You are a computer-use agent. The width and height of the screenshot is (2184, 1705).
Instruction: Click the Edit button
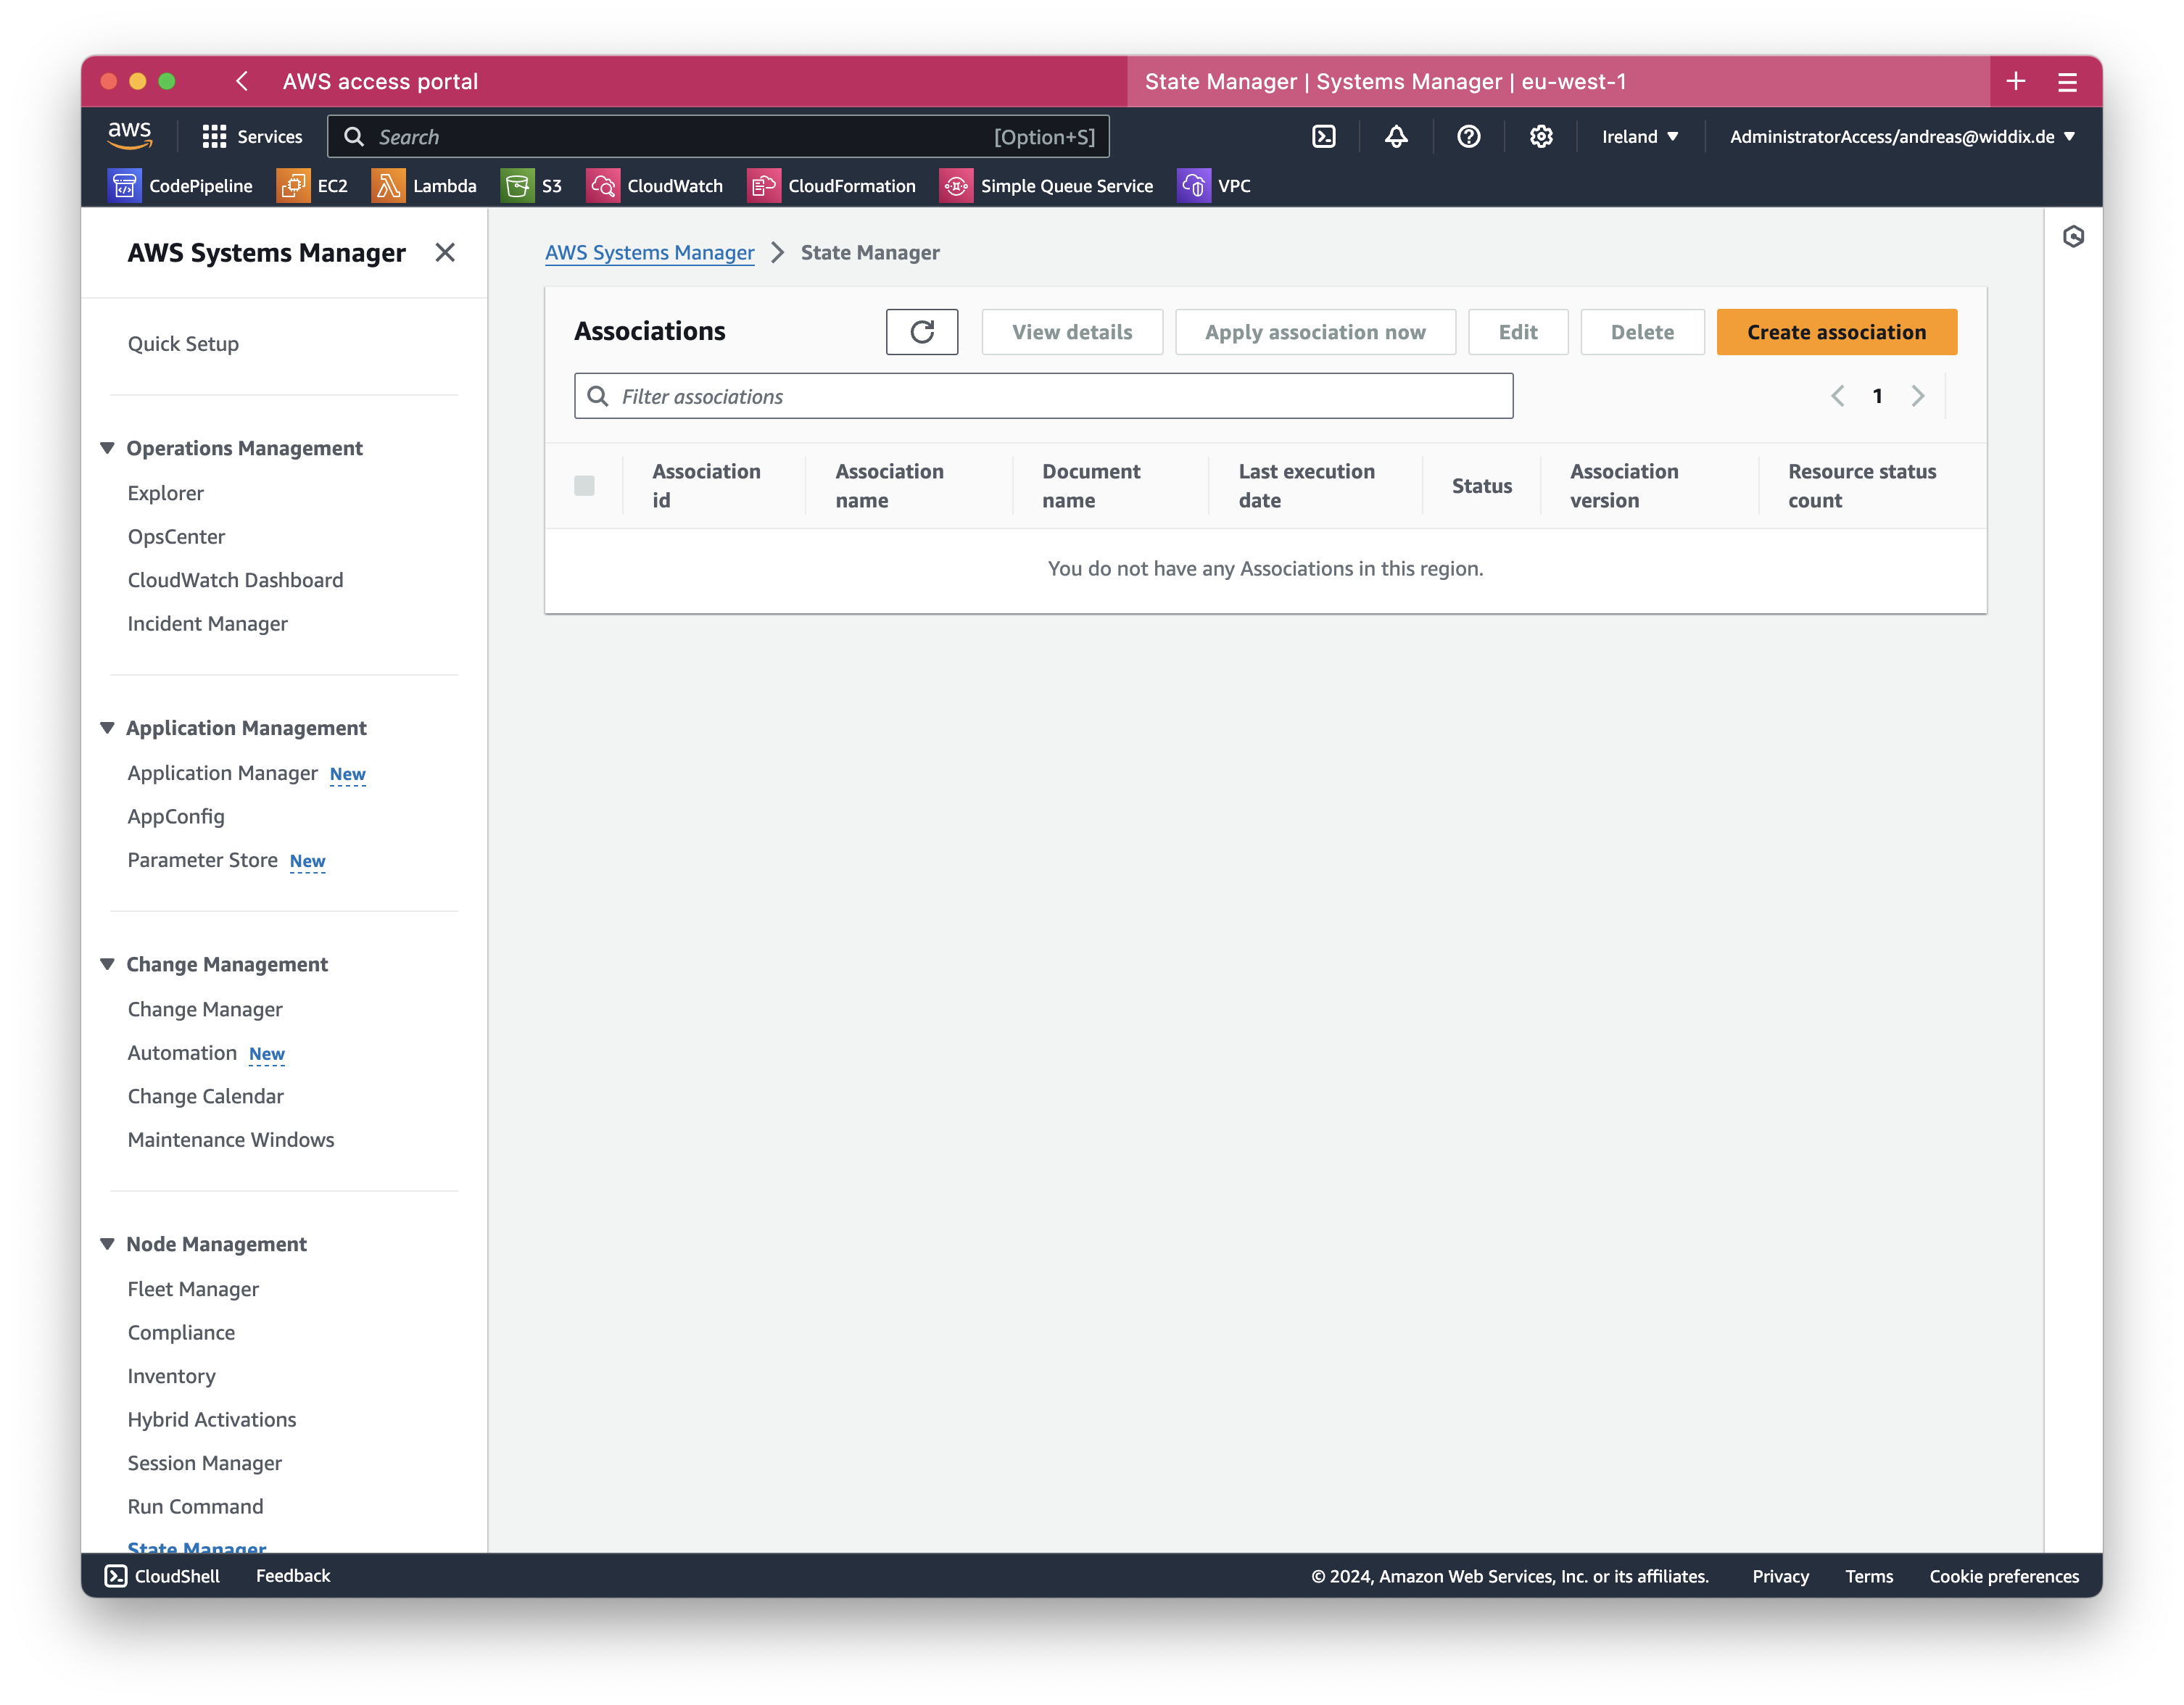(x=1518, y=332)
